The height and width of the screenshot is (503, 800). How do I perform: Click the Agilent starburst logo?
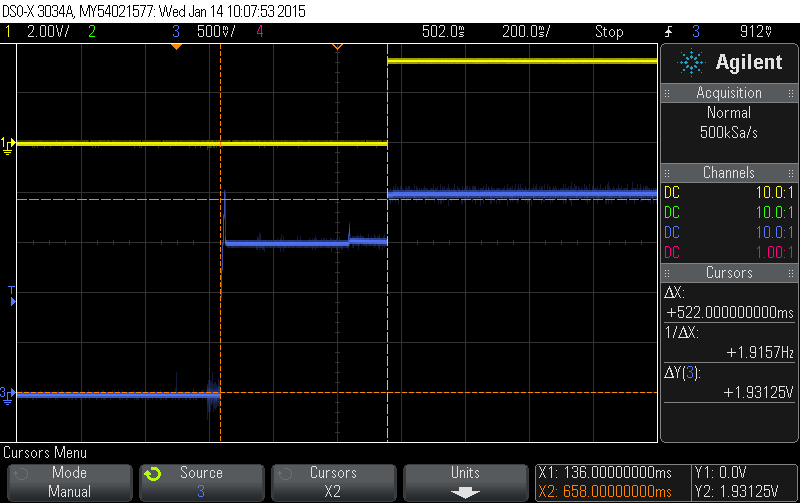coord(691,62)
